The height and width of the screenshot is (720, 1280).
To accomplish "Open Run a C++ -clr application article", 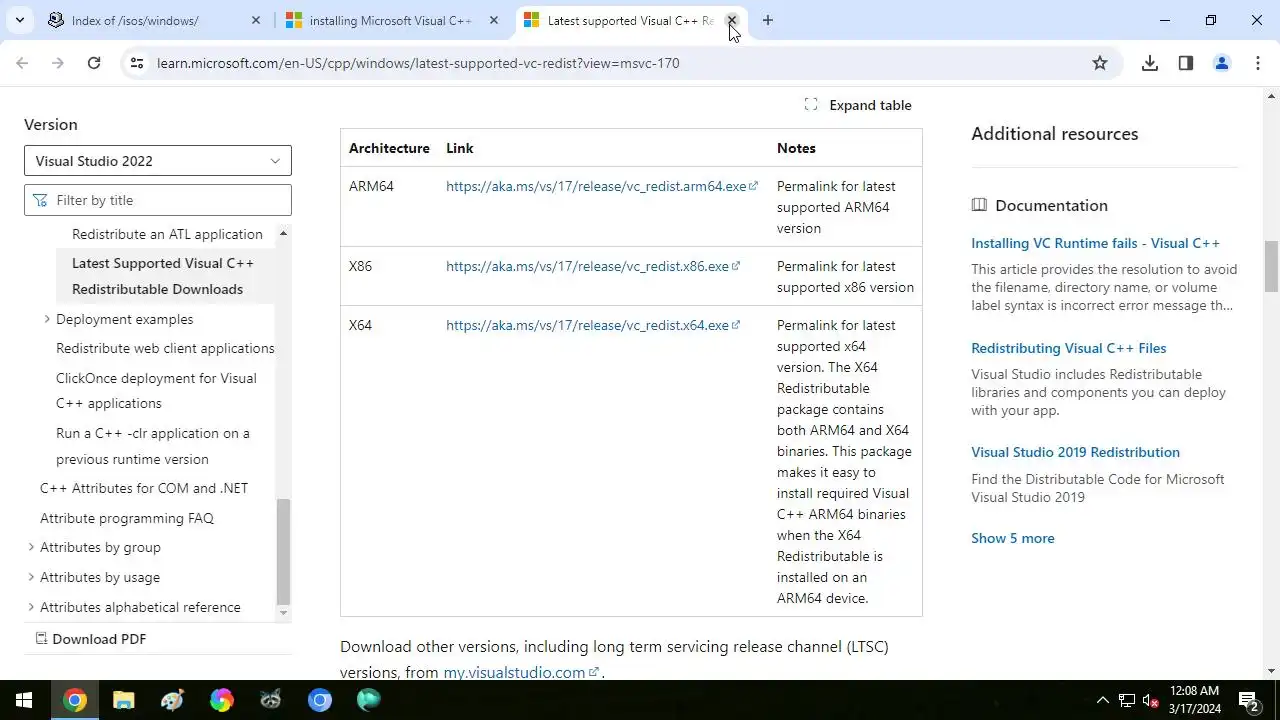I will click(x=153, y=446).
